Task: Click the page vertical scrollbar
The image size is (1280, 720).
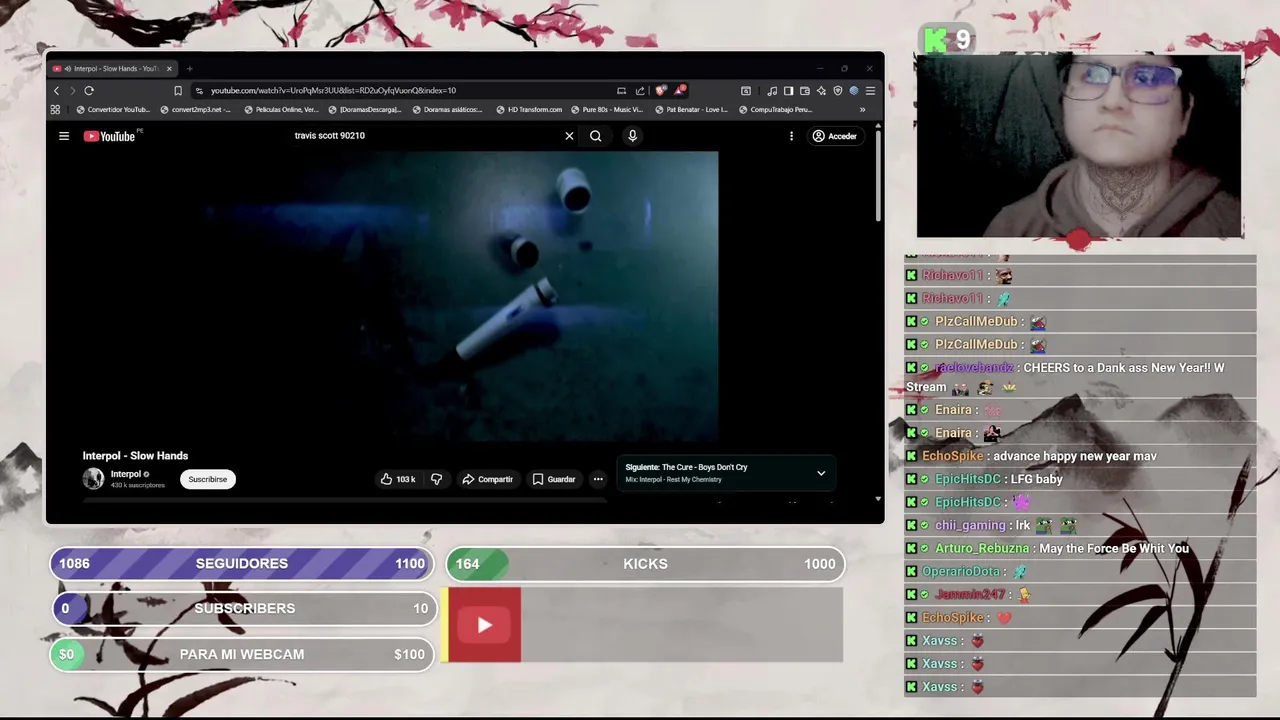Action: coord(878,175)
